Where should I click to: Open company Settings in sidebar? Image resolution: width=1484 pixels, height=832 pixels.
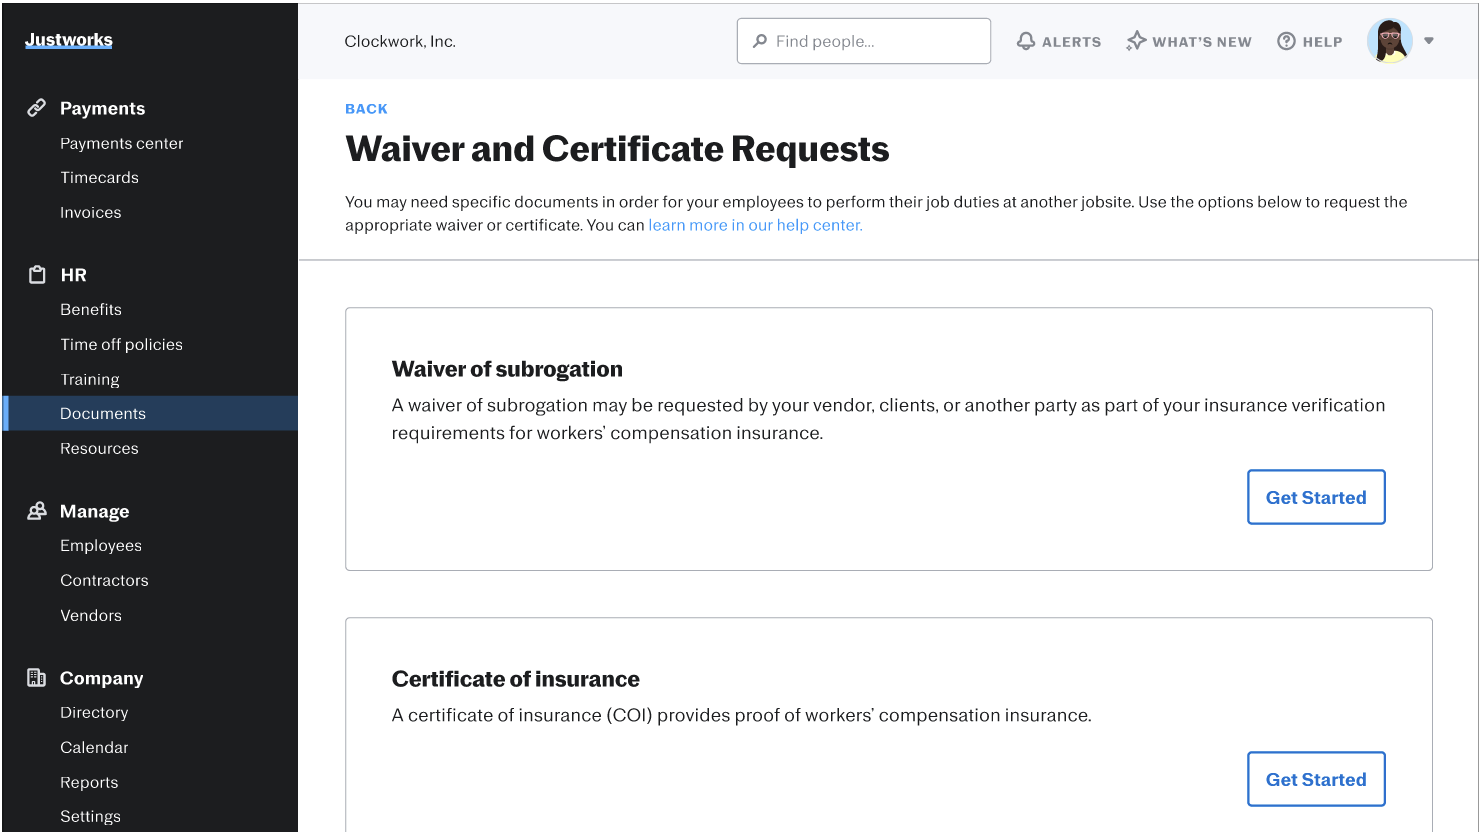pos(90,817)
